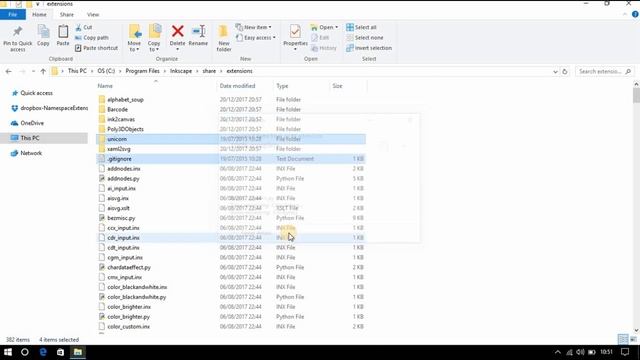Viewport: 640px width, 360px height.
Task: Click Select all in ribbon
Action: pyautogui.click(x=361, y=27)
